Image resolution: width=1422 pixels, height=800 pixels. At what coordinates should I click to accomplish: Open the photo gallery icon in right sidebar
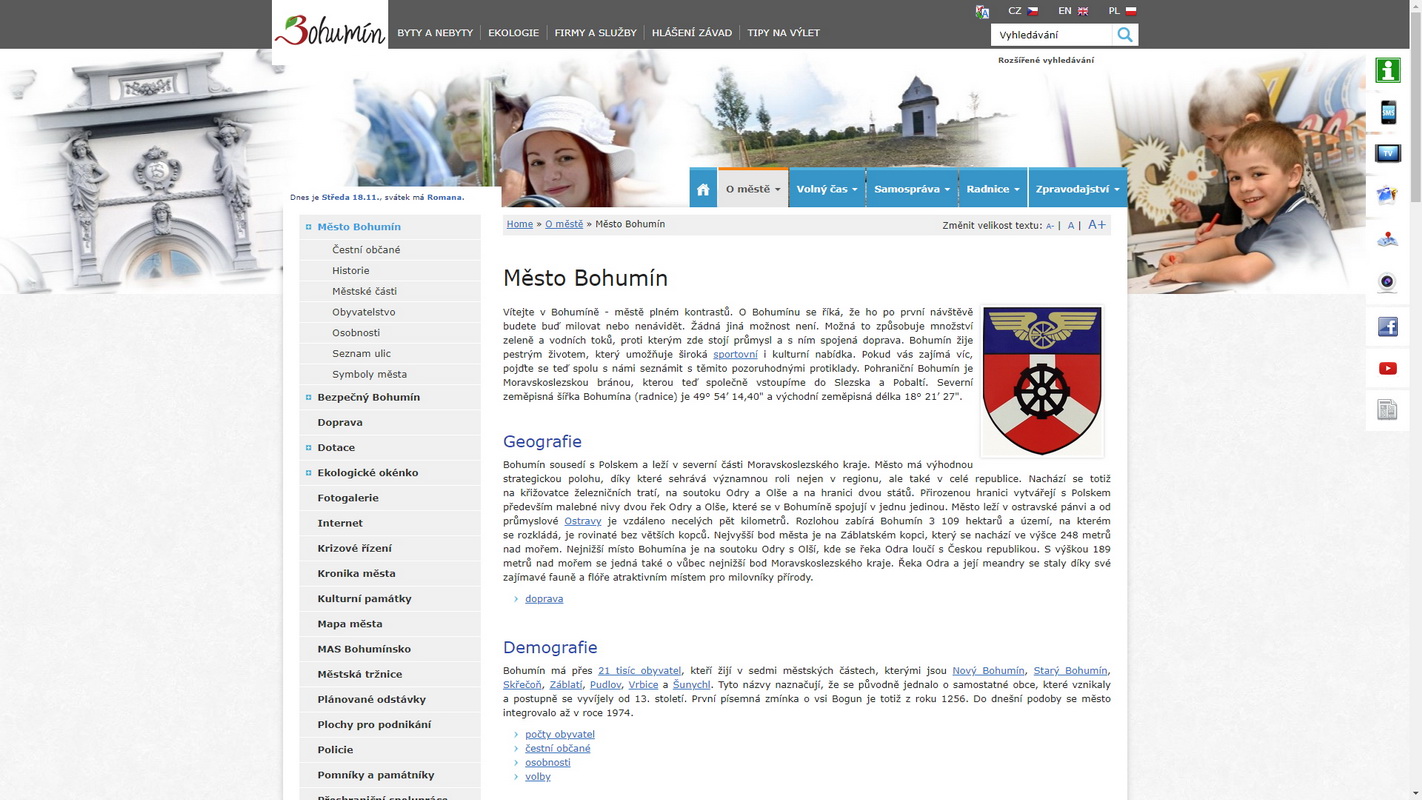1387,195
